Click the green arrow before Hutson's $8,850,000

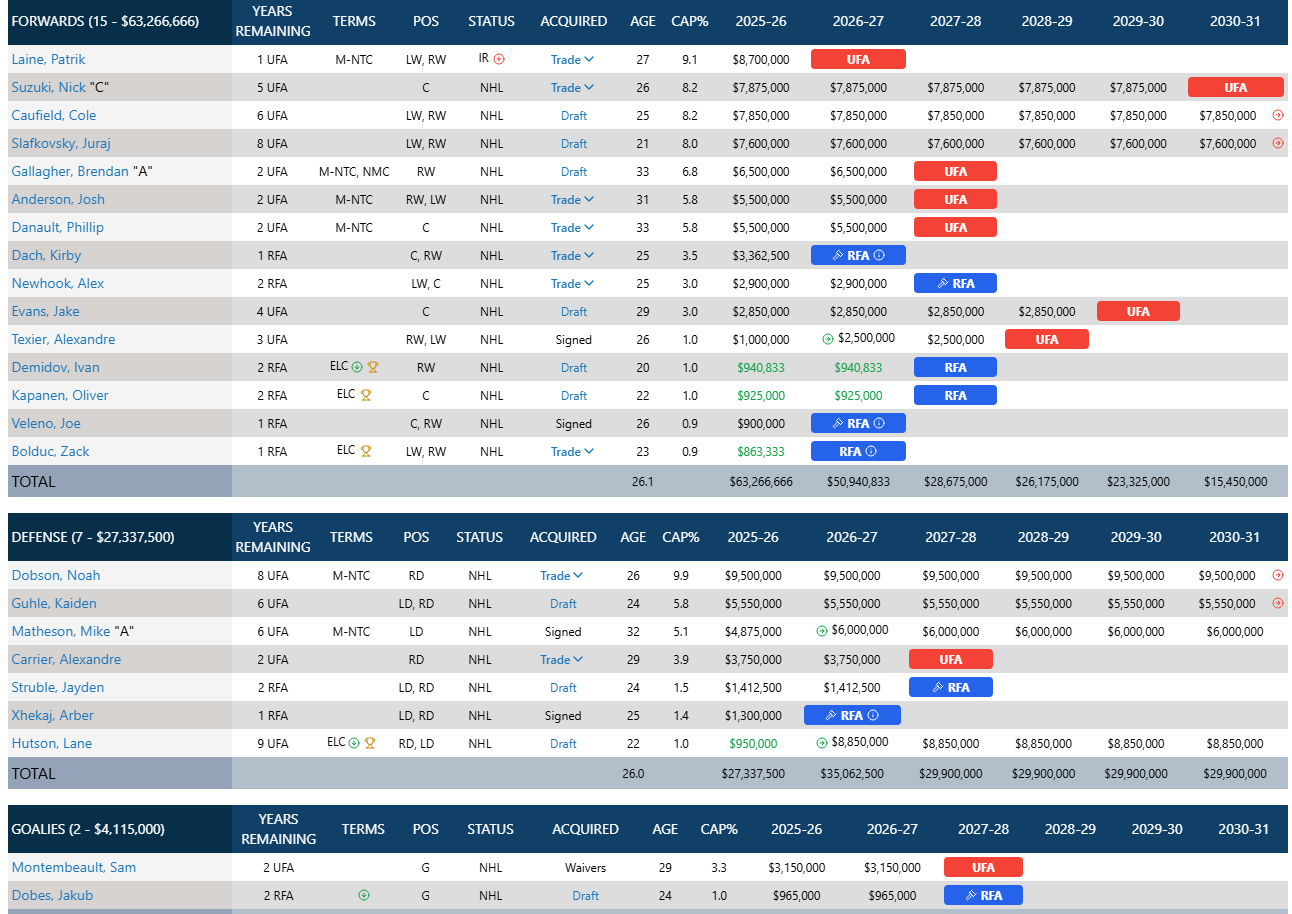822,743
